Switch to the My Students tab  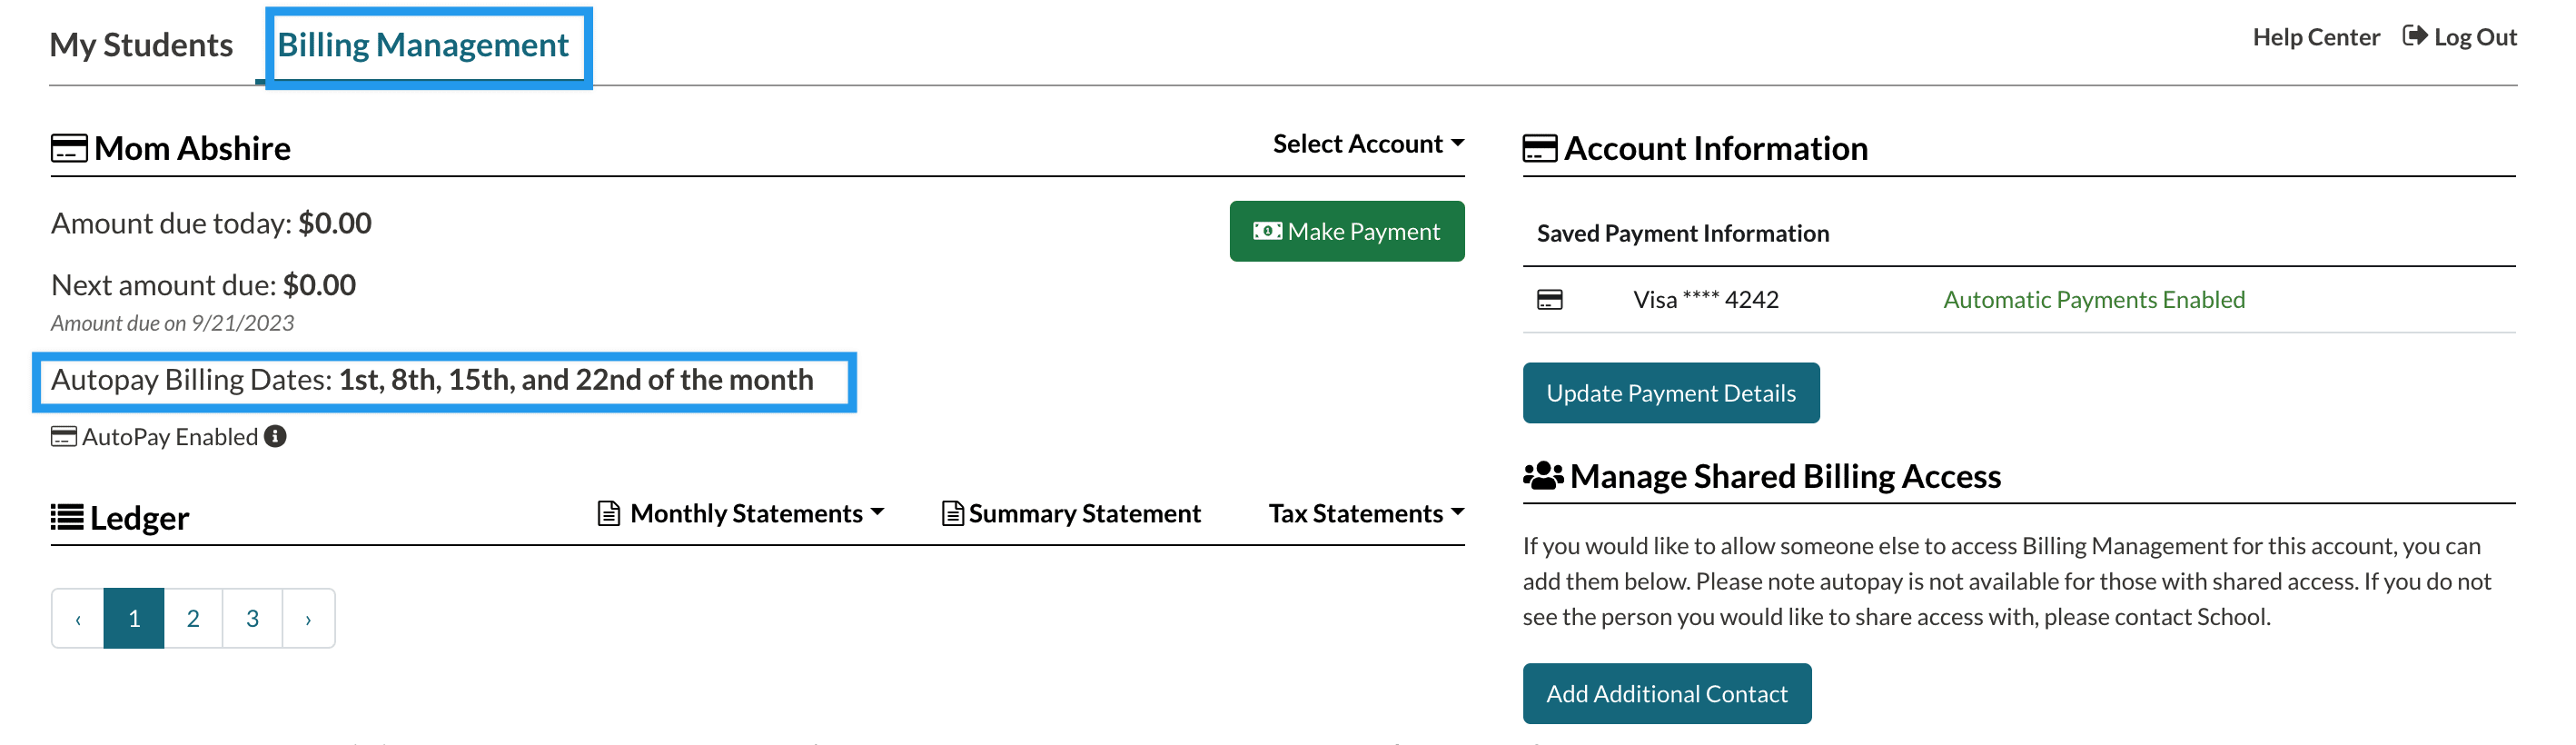pyautogui.click(x=141, y=45)
